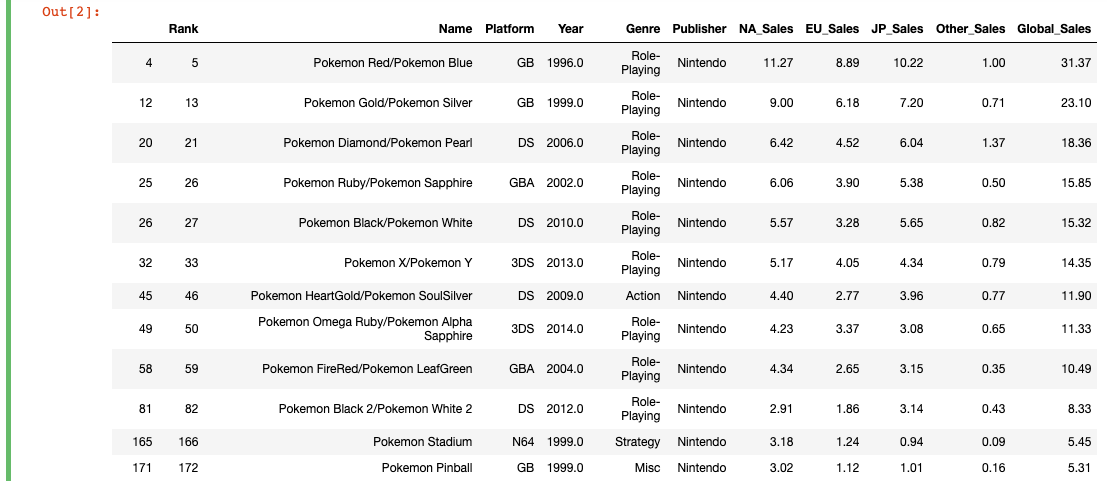Click the EU_Sales column header
The height and width of the screenshot is (481, 1107).
coord(832,29)
